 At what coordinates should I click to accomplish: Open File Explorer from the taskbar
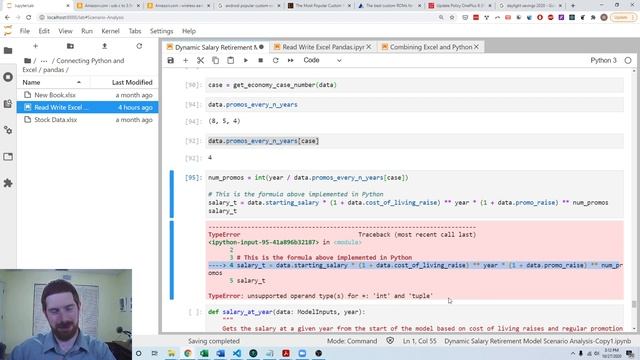coord(171,353)
